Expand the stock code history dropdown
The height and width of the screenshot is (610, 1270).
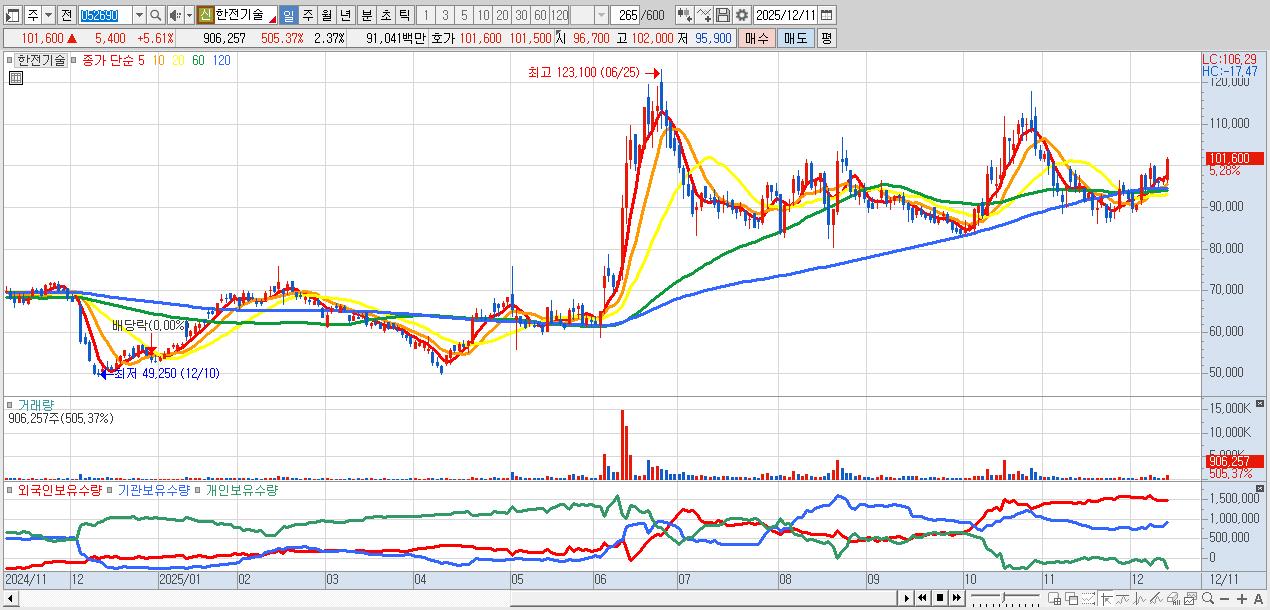[x=138, y=15]
